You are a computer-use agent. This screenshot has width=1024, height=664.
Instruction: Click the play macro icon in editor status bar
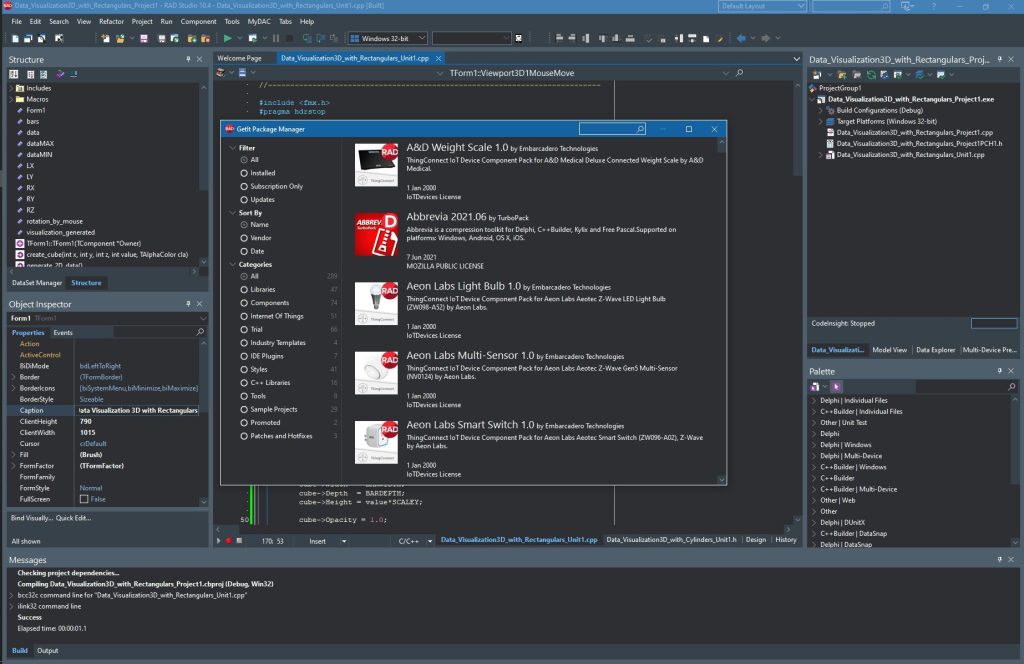tap(219, 541)
